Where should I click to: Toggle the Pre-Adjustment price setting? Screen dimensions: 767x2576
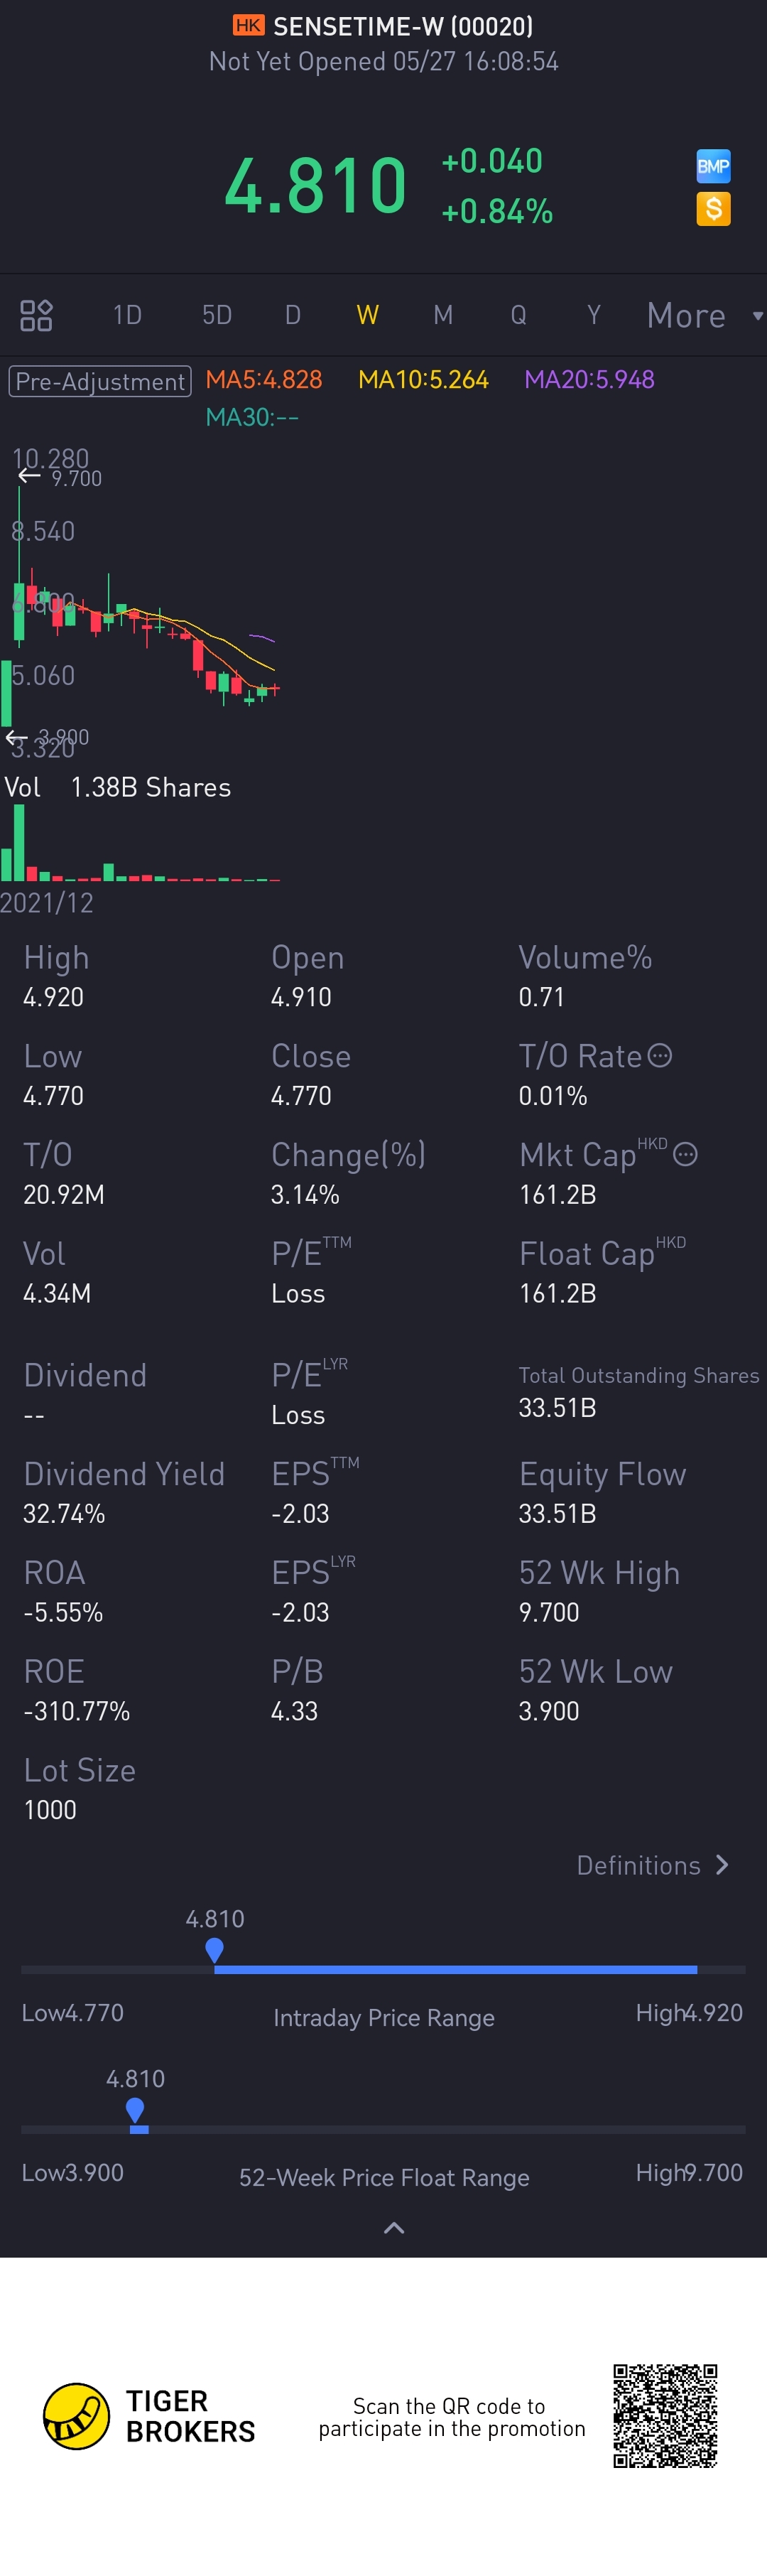coord(100,381)
